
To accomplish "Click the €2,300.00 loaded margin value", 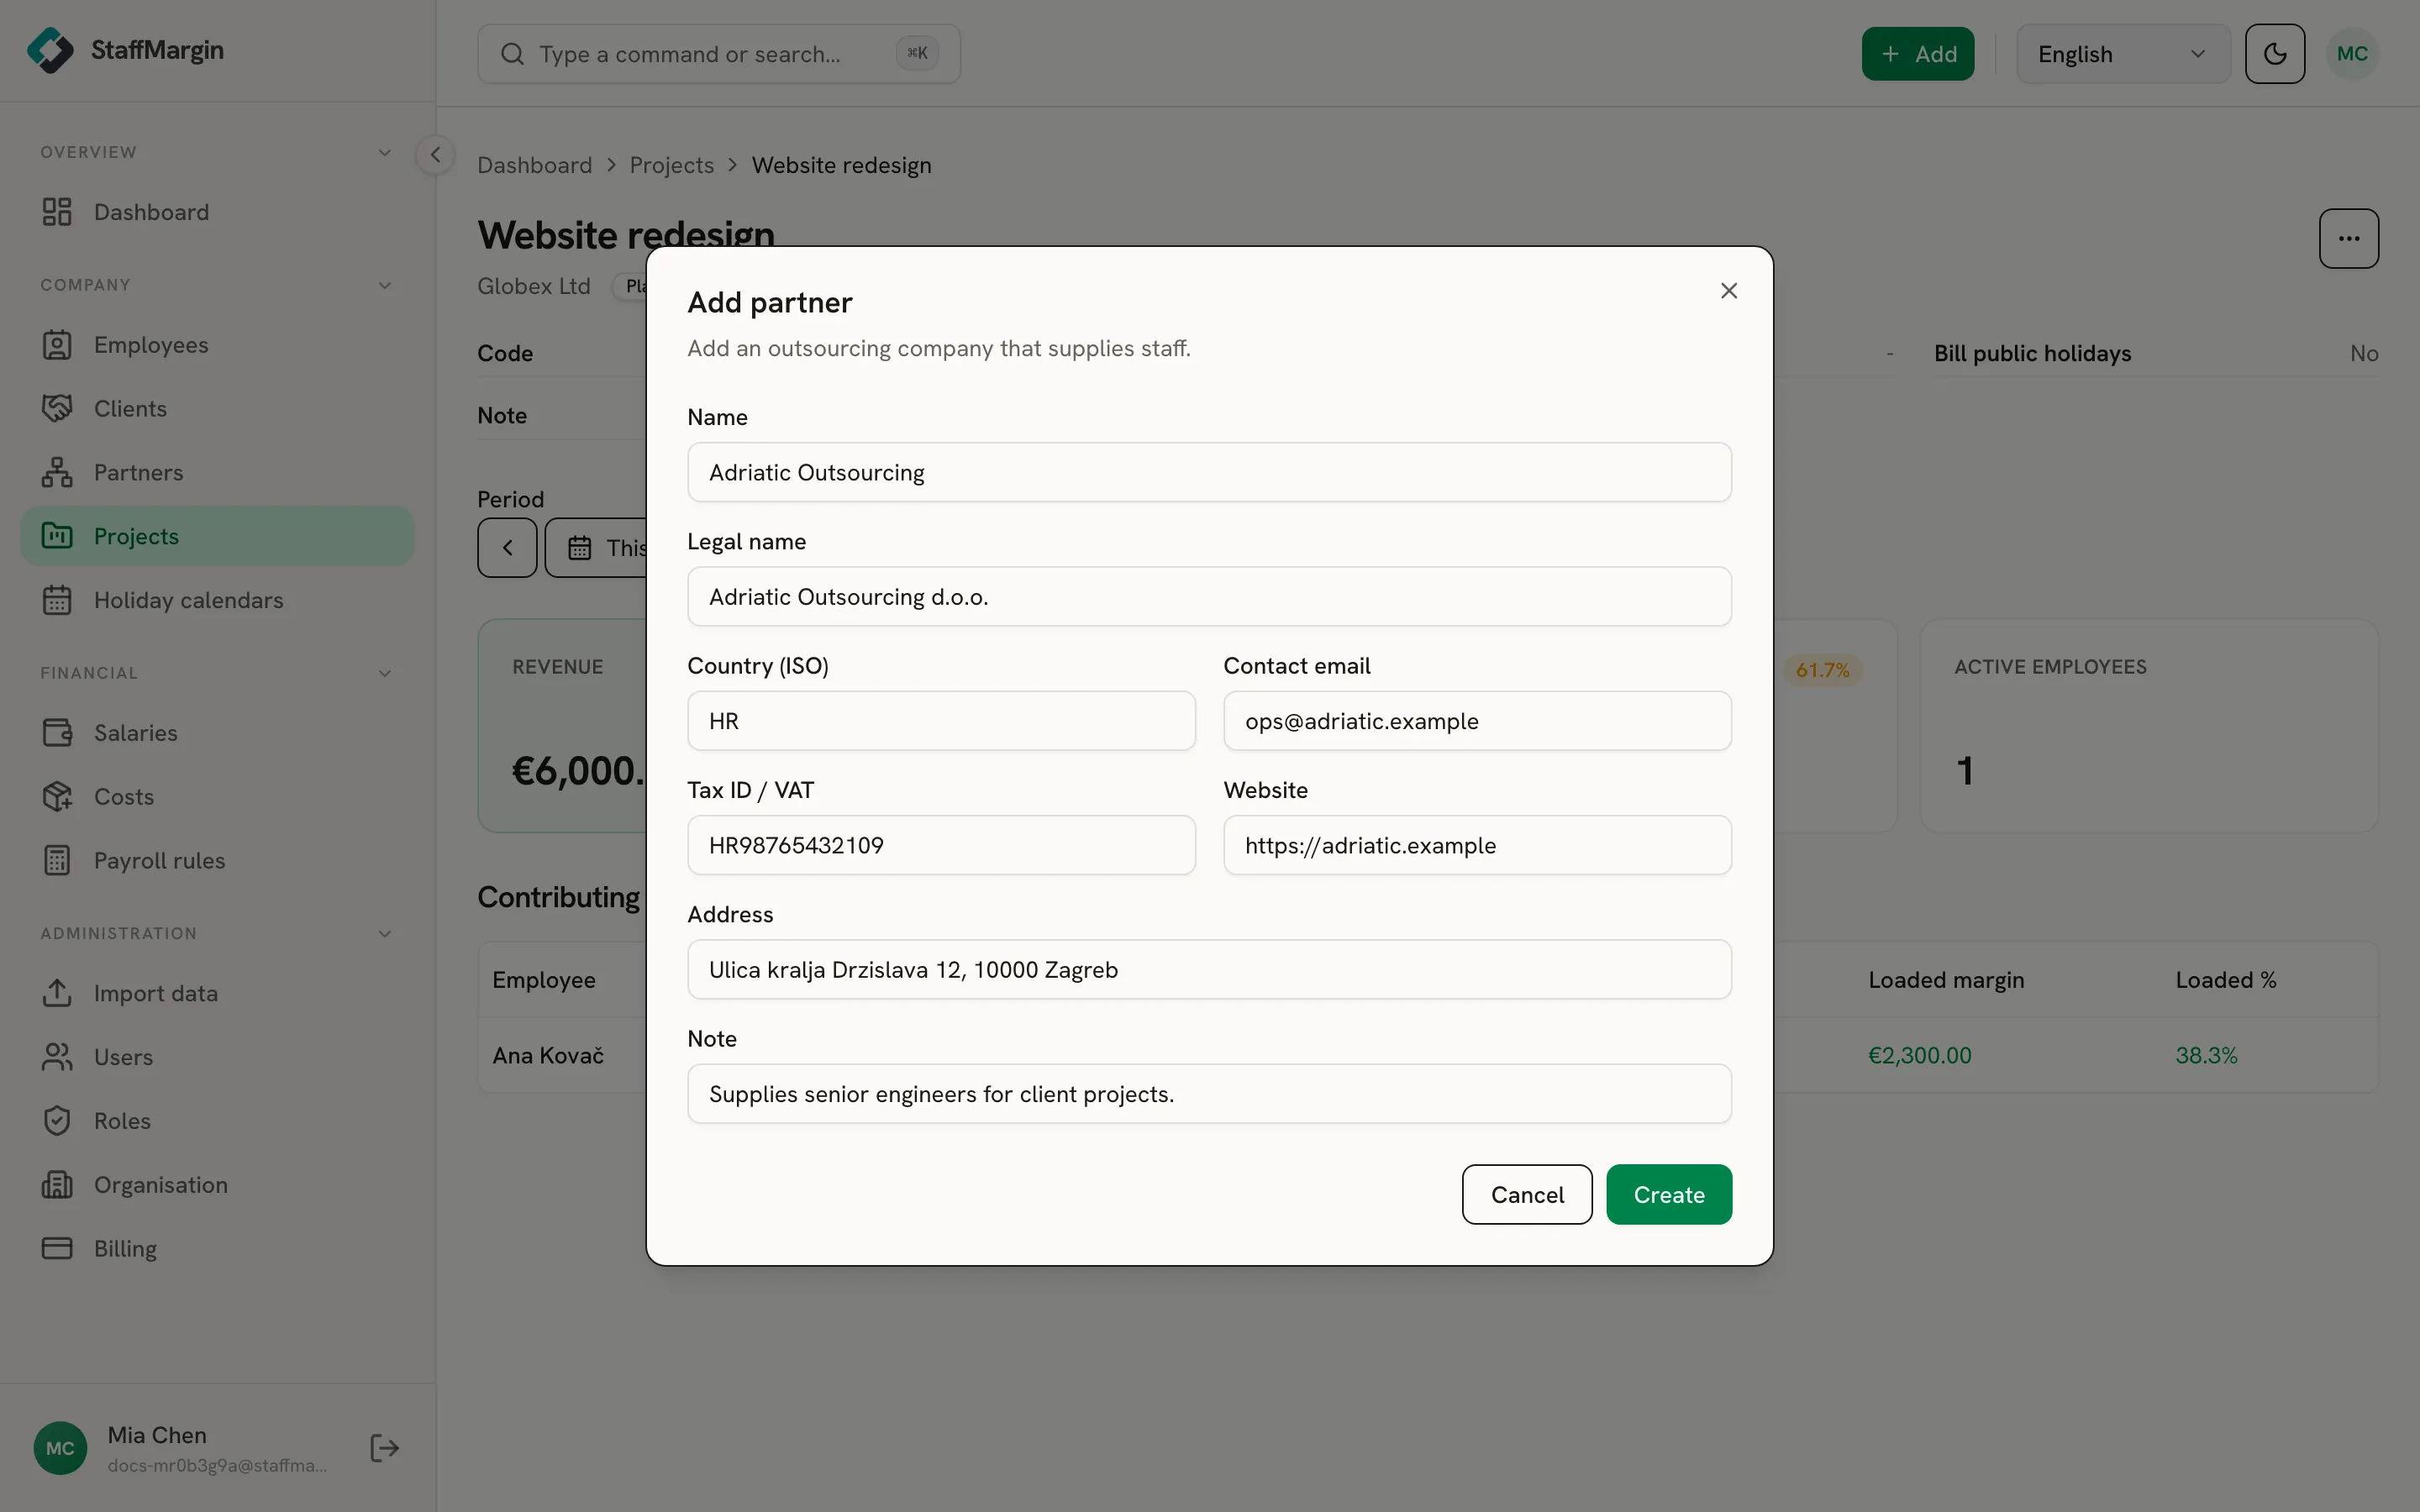I will 1920,1055.
